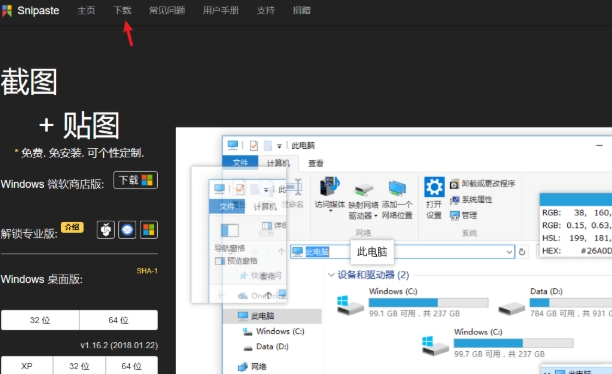Click the new folder icon in the Explorer title bar
612x374 pixels.
coord(268,146)
